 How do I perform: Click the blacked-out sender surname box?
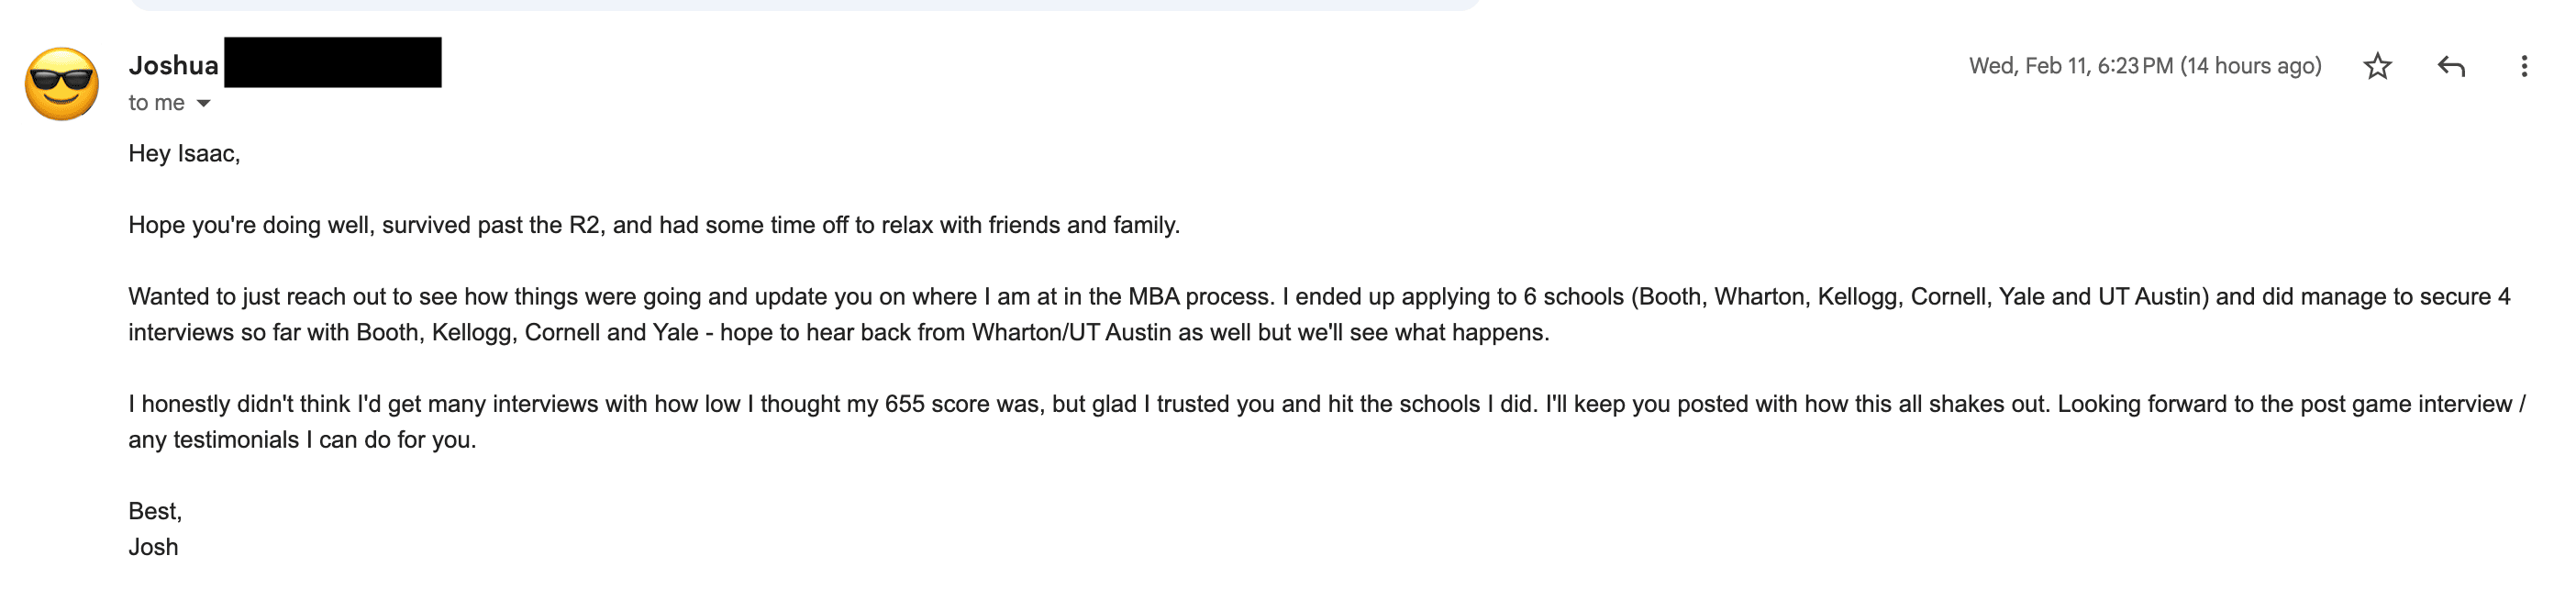click(x=332, y=62)
